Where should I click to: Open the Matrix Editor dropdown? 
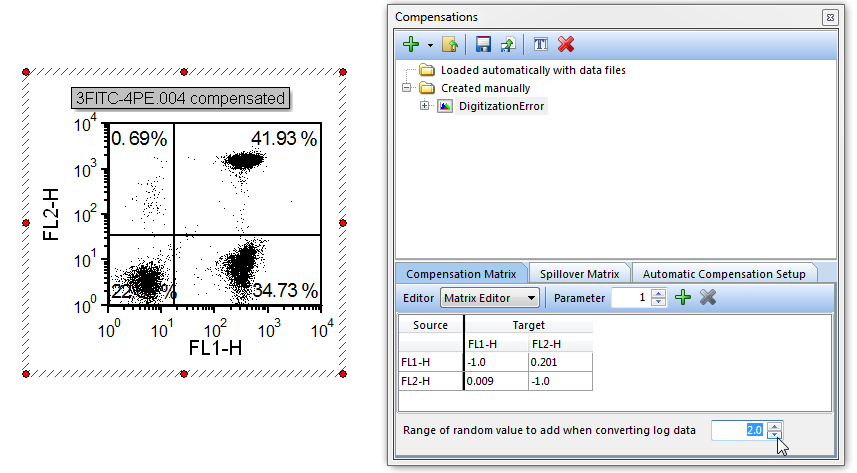(490, 297)
